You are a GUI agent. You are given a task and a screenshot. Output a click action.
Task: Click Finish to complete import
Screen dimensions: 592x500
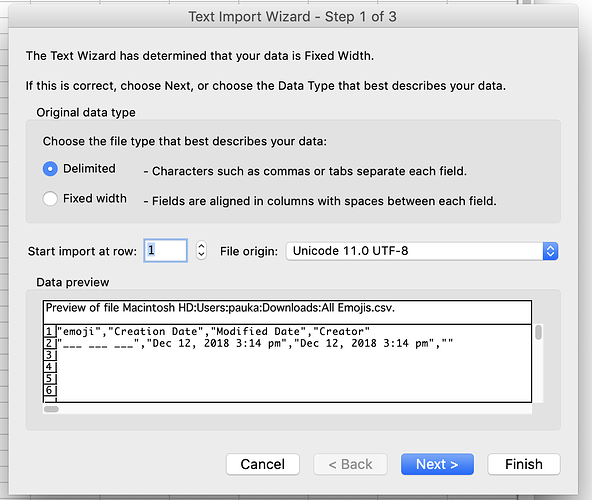524,464
